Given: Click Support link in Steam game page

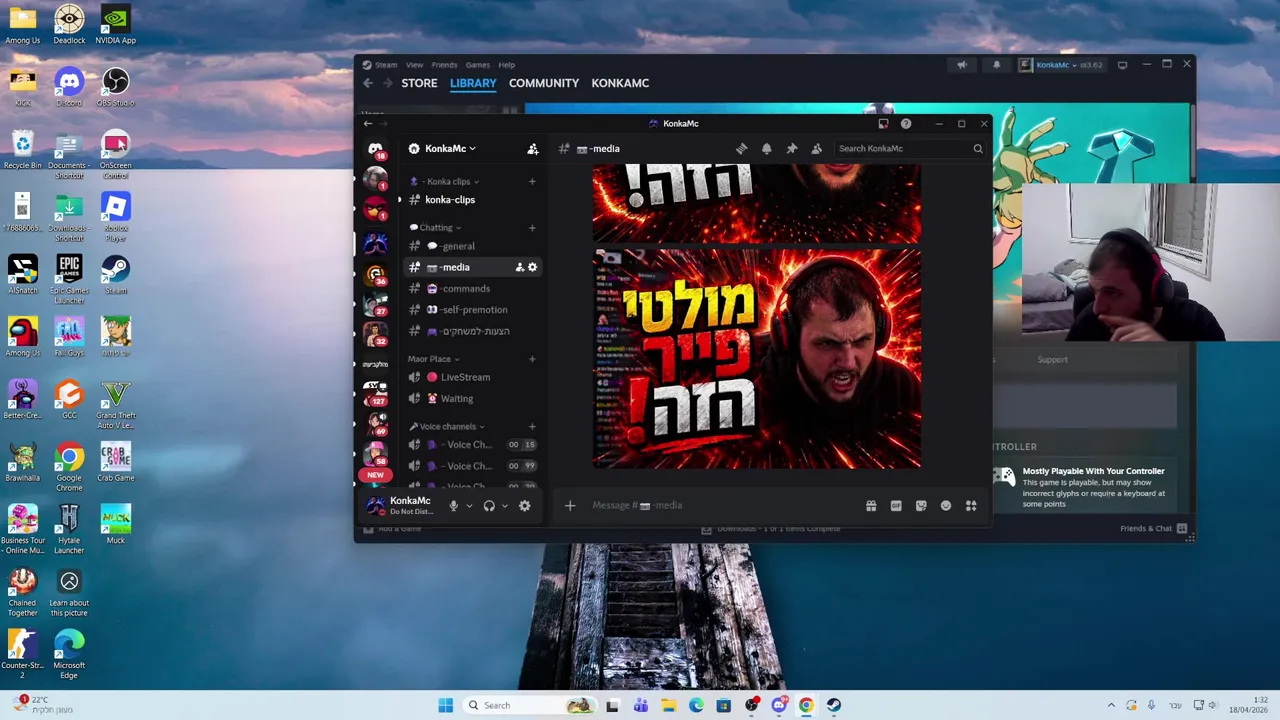Looking at the screenshot, I should (x=1052, y=360).
